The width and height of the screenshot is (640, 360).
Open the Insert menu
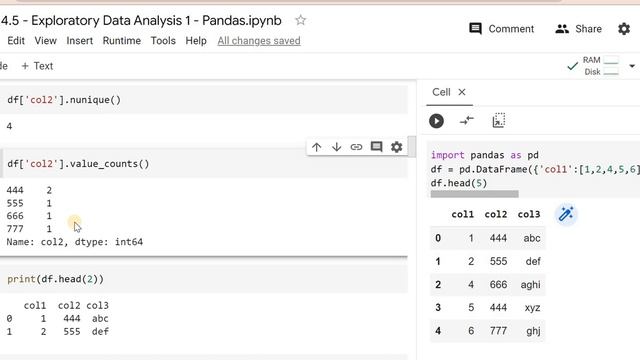[x=80, y=41]
